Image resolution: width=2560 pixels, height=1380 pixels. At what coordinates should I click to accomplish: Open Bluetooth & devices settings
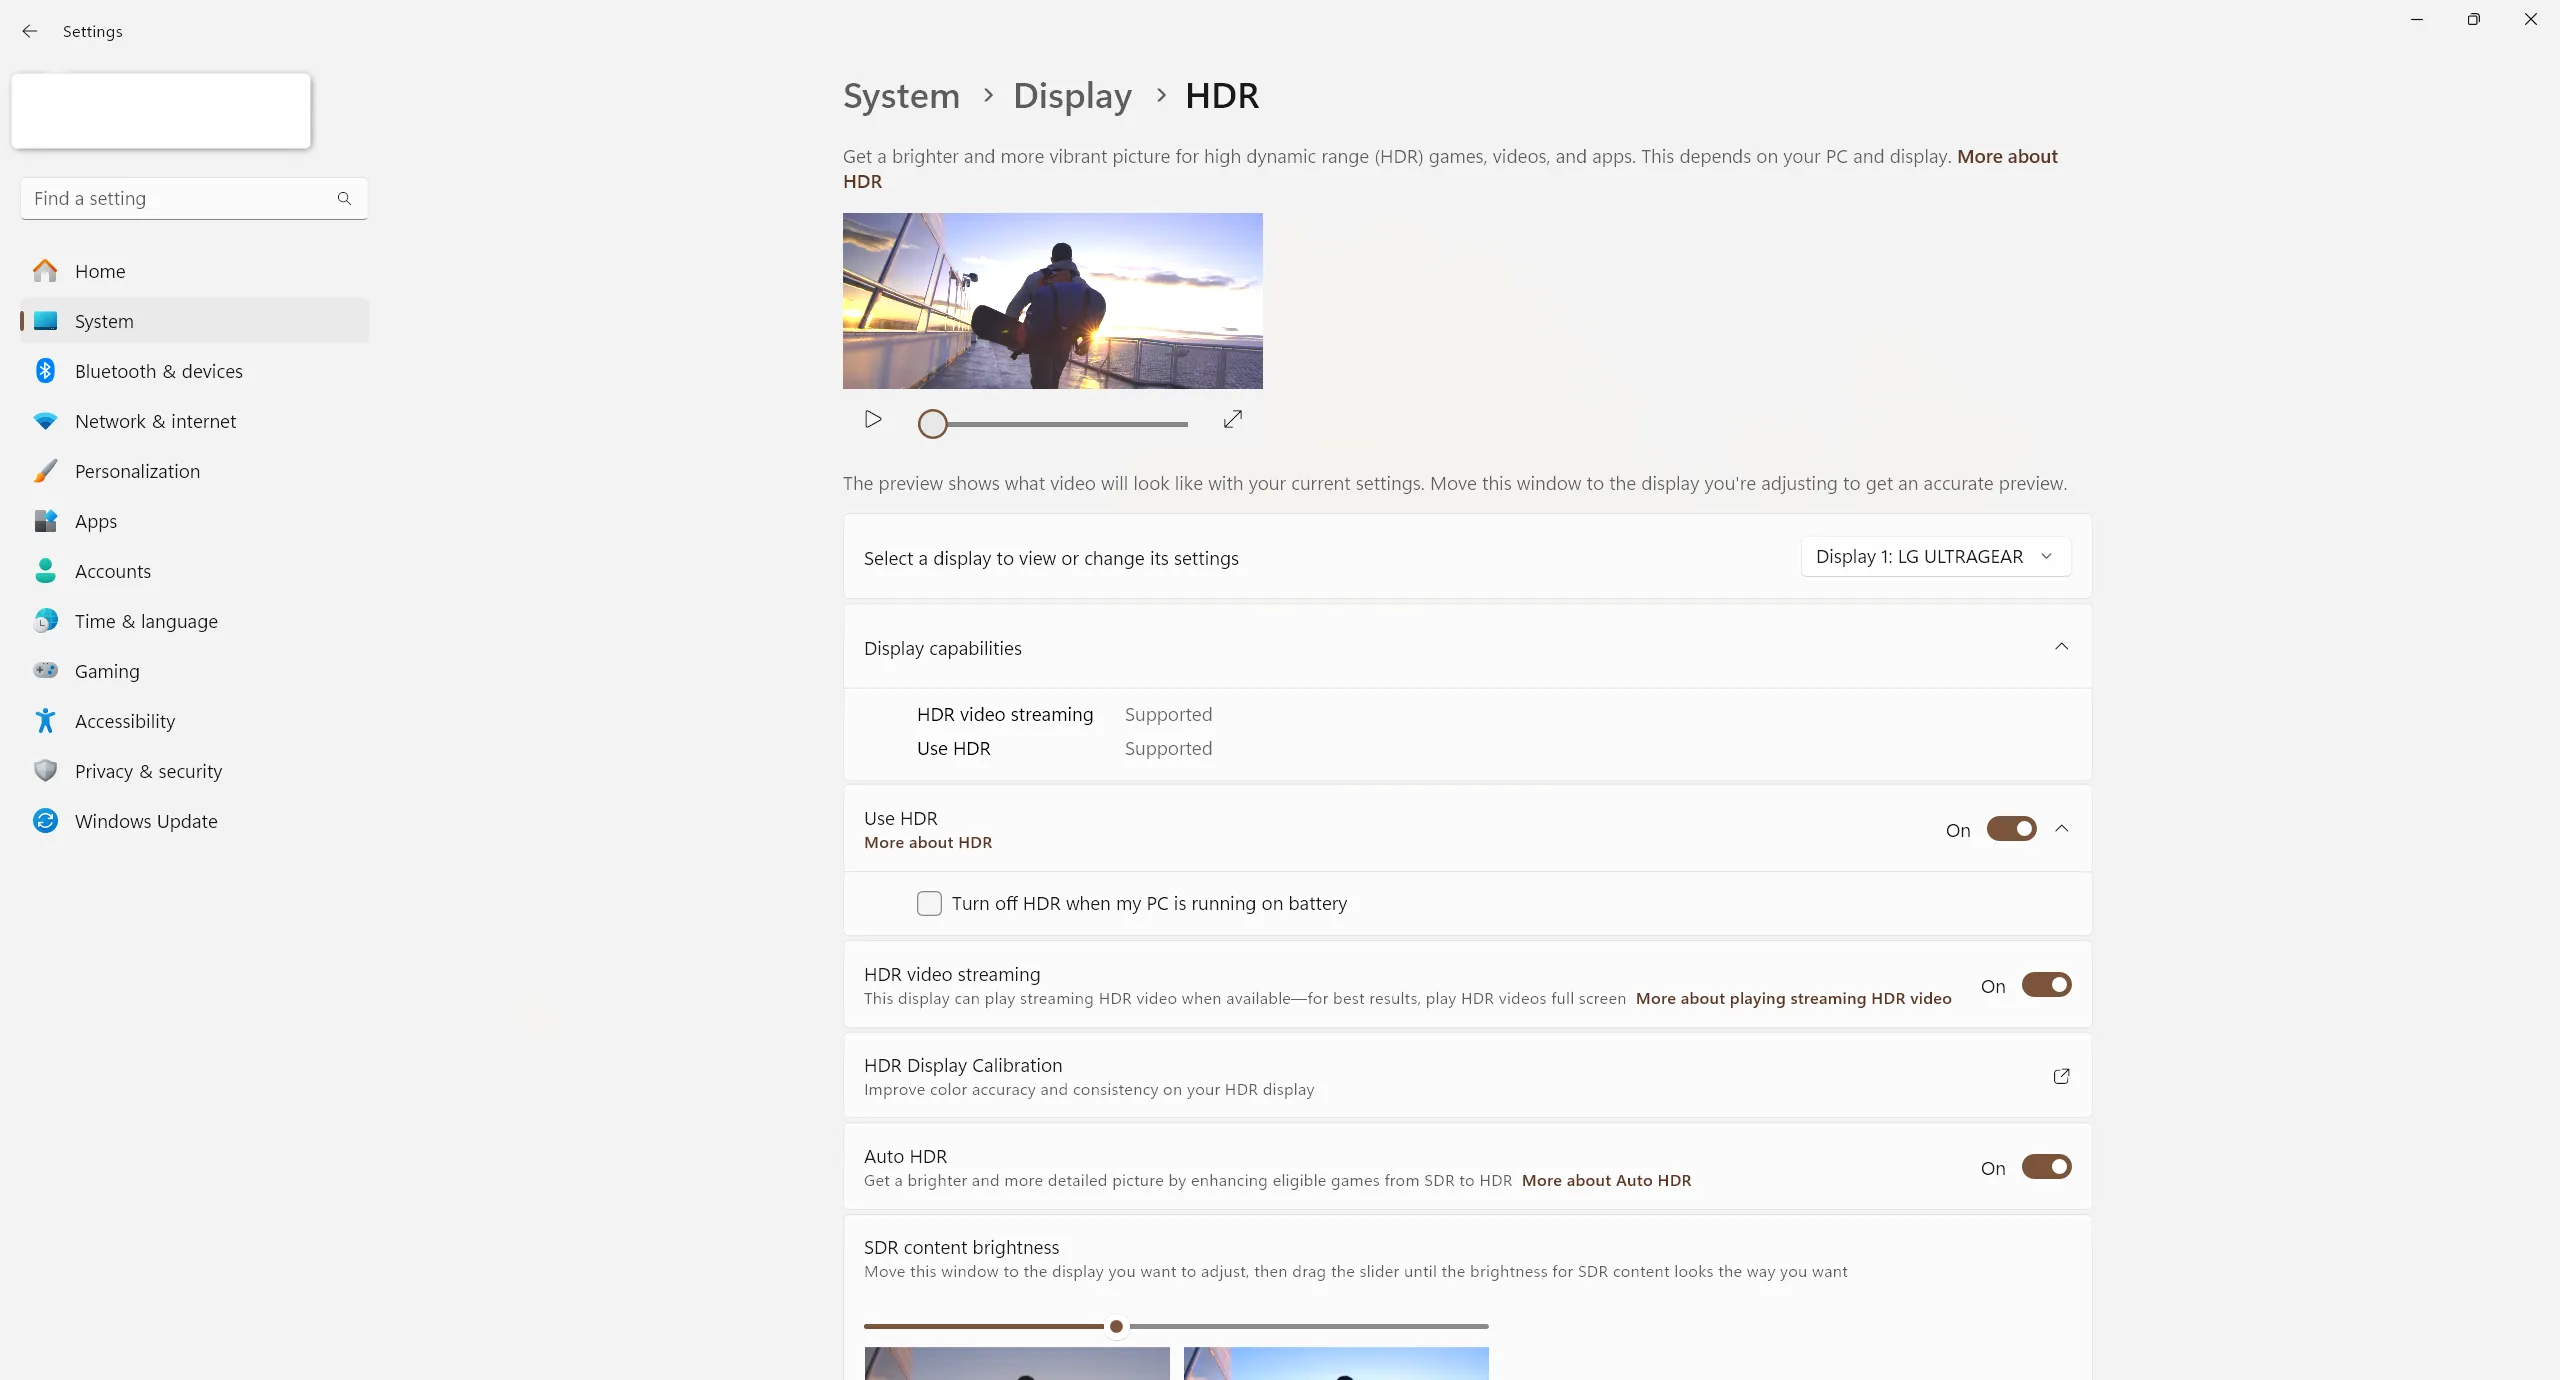click(158, 371)
